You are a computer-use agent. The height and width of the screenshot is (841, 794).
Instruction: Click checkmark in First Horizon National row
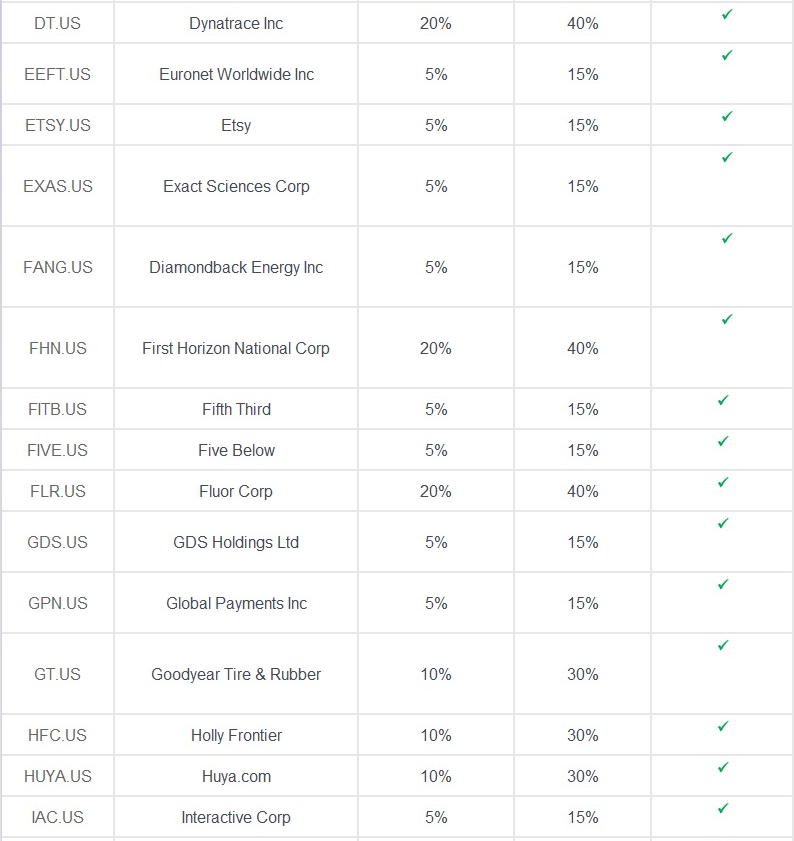(x=727, y=319)
